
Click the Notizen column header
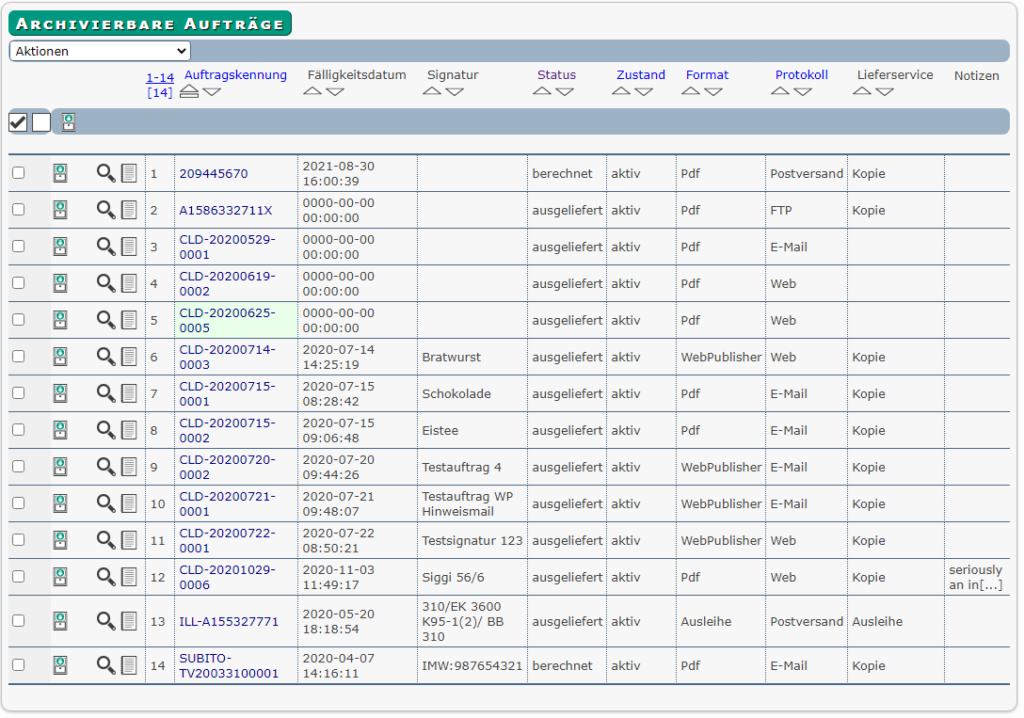pos(976,76)
